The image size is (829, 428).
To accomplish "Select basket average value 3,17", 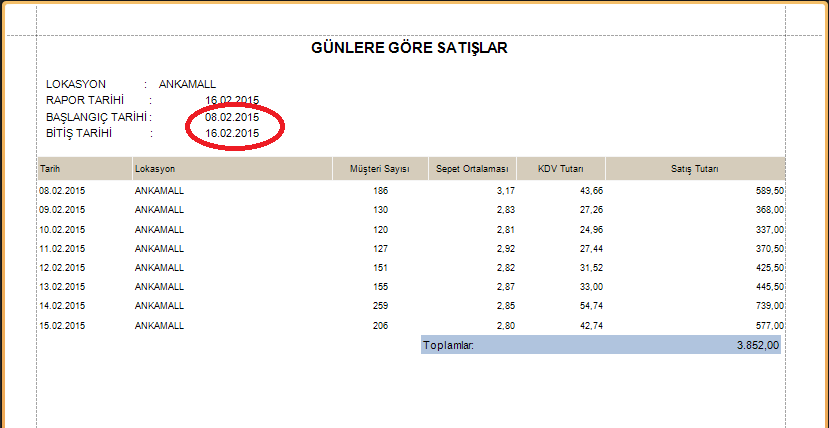I will click(505, 191).
